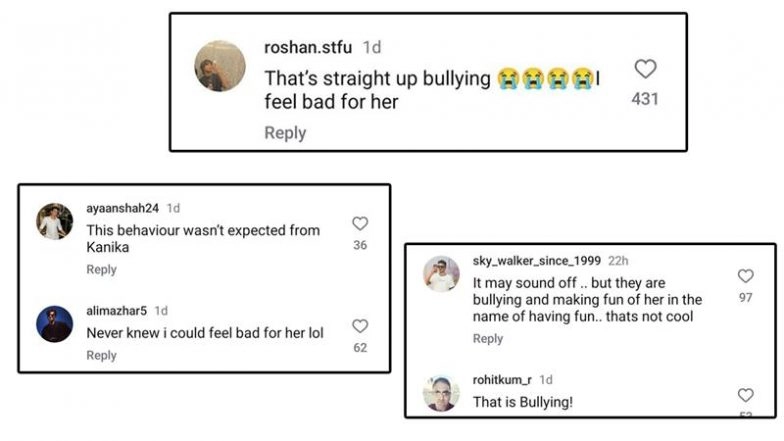Screen dimensions: 784x441
Task: Open rohitkum_r's profile picture
Action: (x=441, y=393)
